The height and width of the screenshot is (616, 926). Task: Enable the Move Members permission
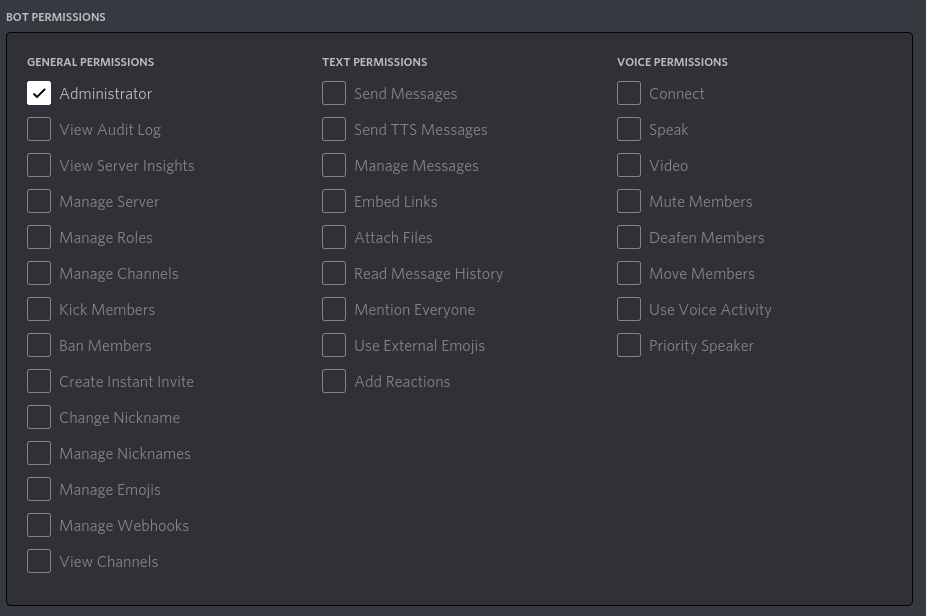pyautogui.click(x=629, y=274)
